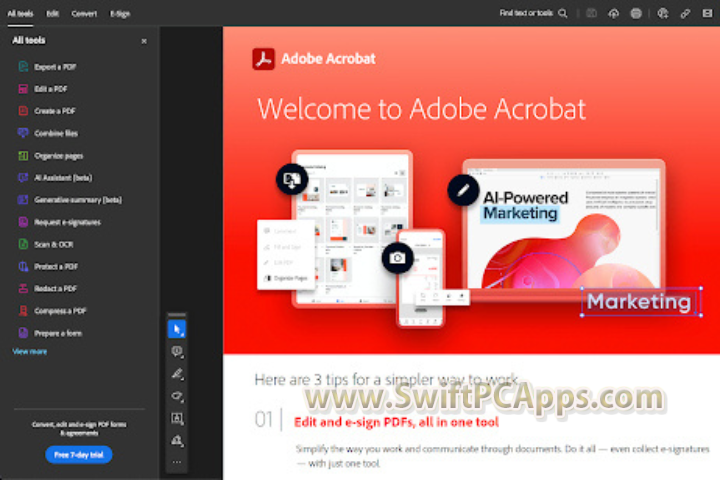Click the Print icon in top bar

(636, 13)
